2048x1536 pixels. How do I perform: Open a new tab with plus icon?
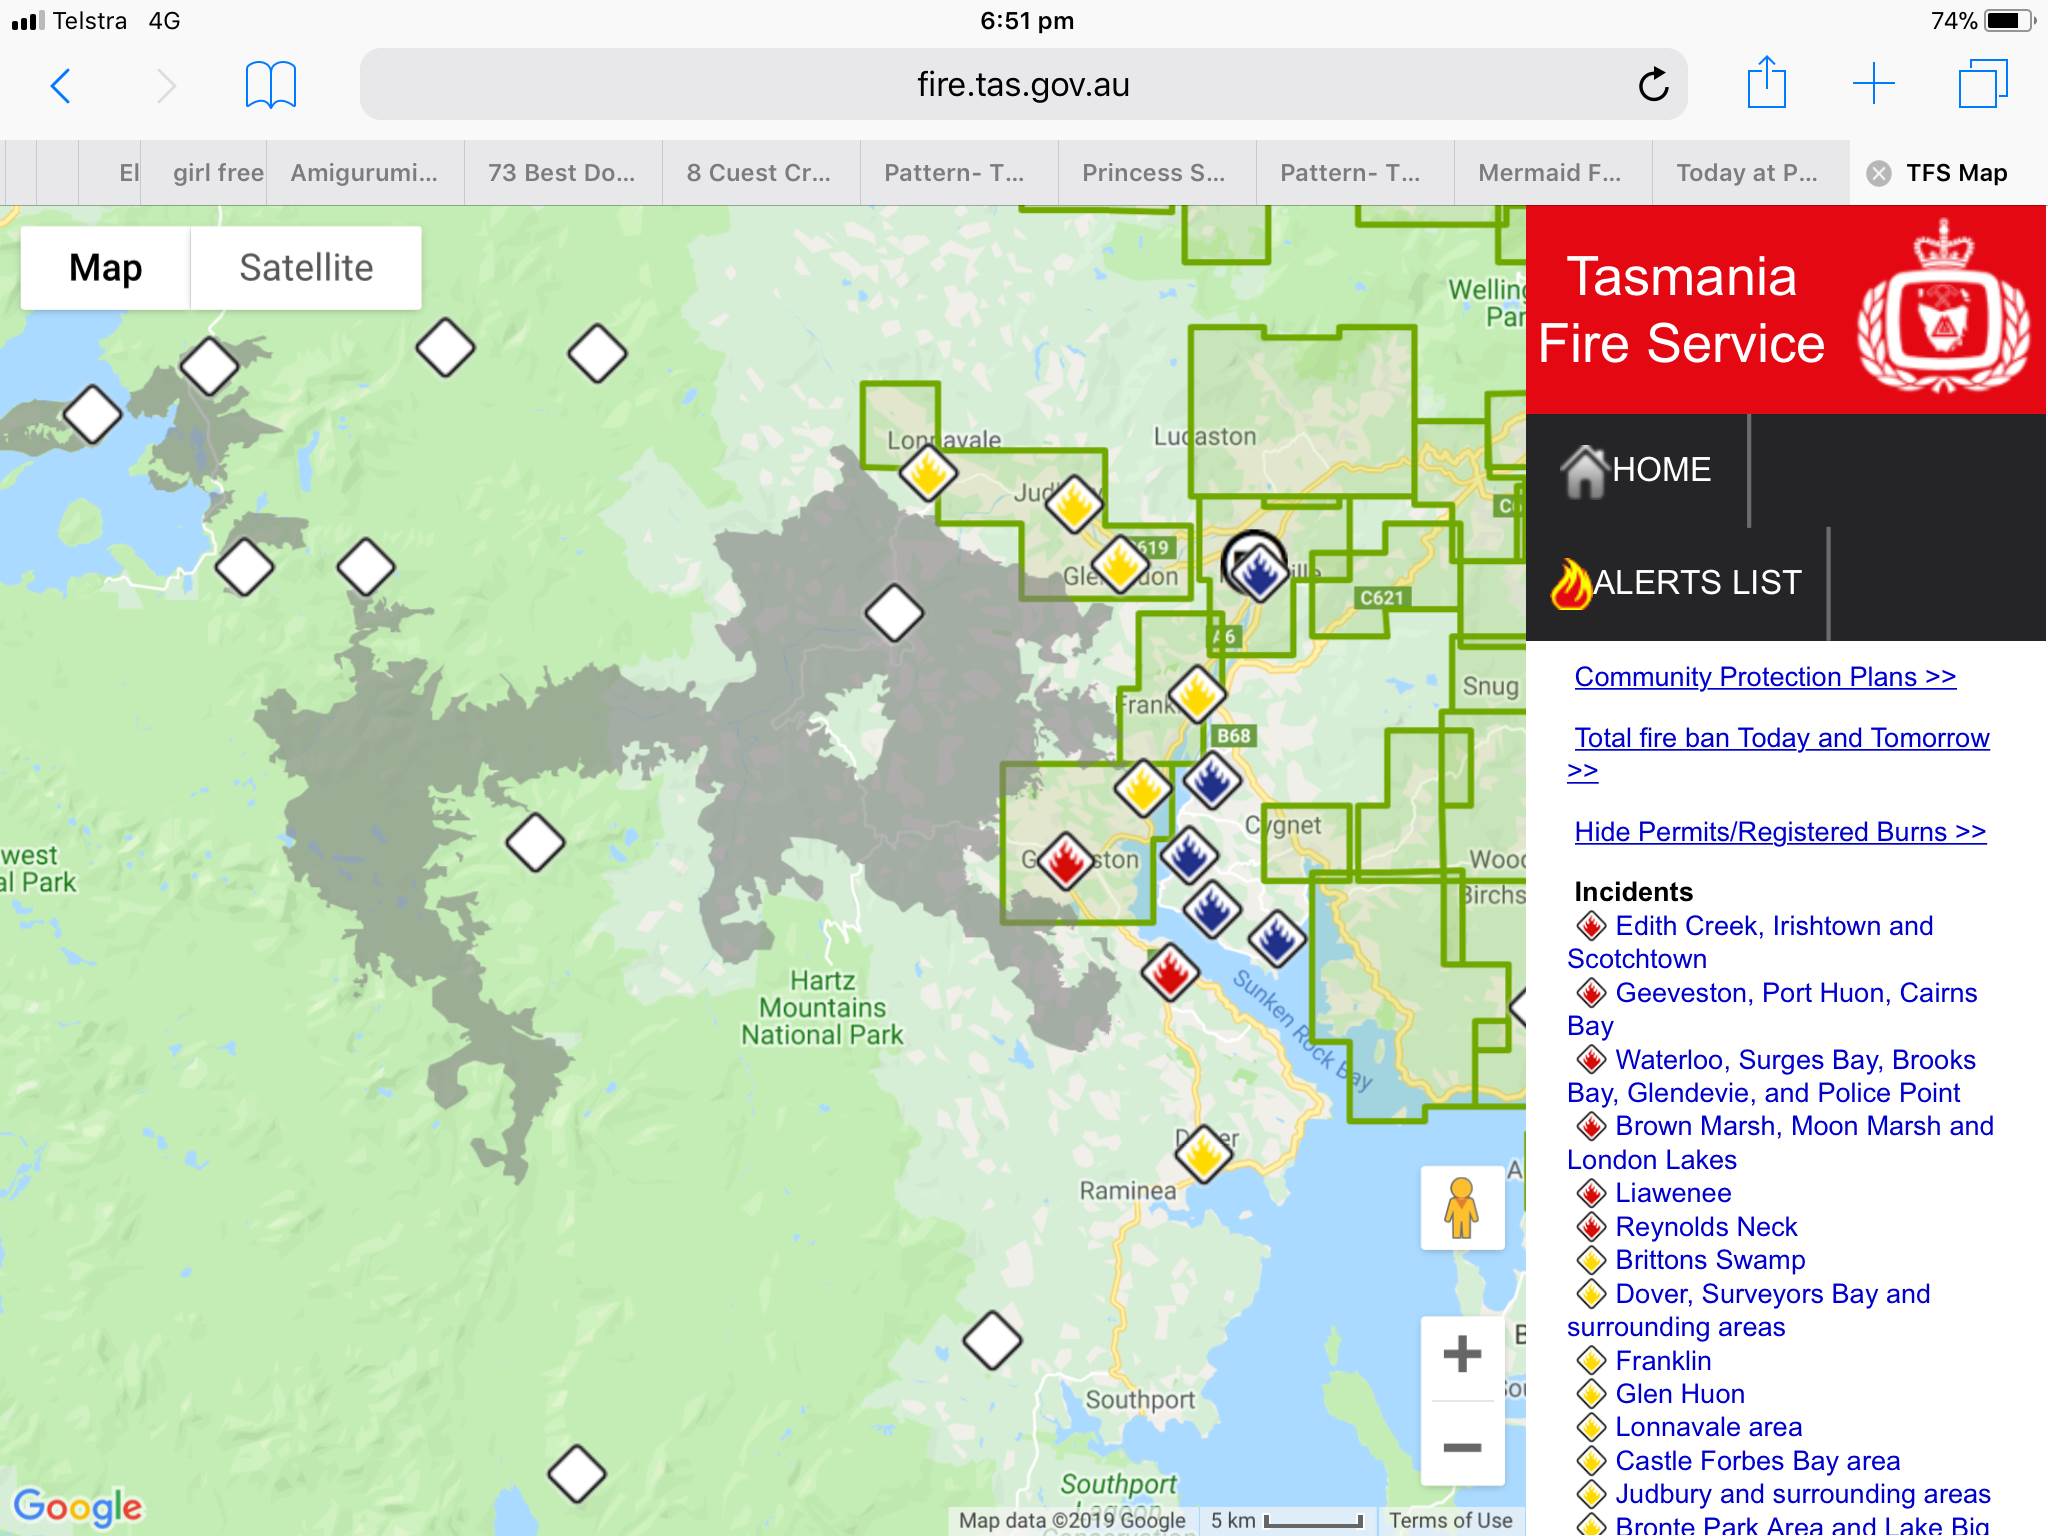click(1873, 84)
